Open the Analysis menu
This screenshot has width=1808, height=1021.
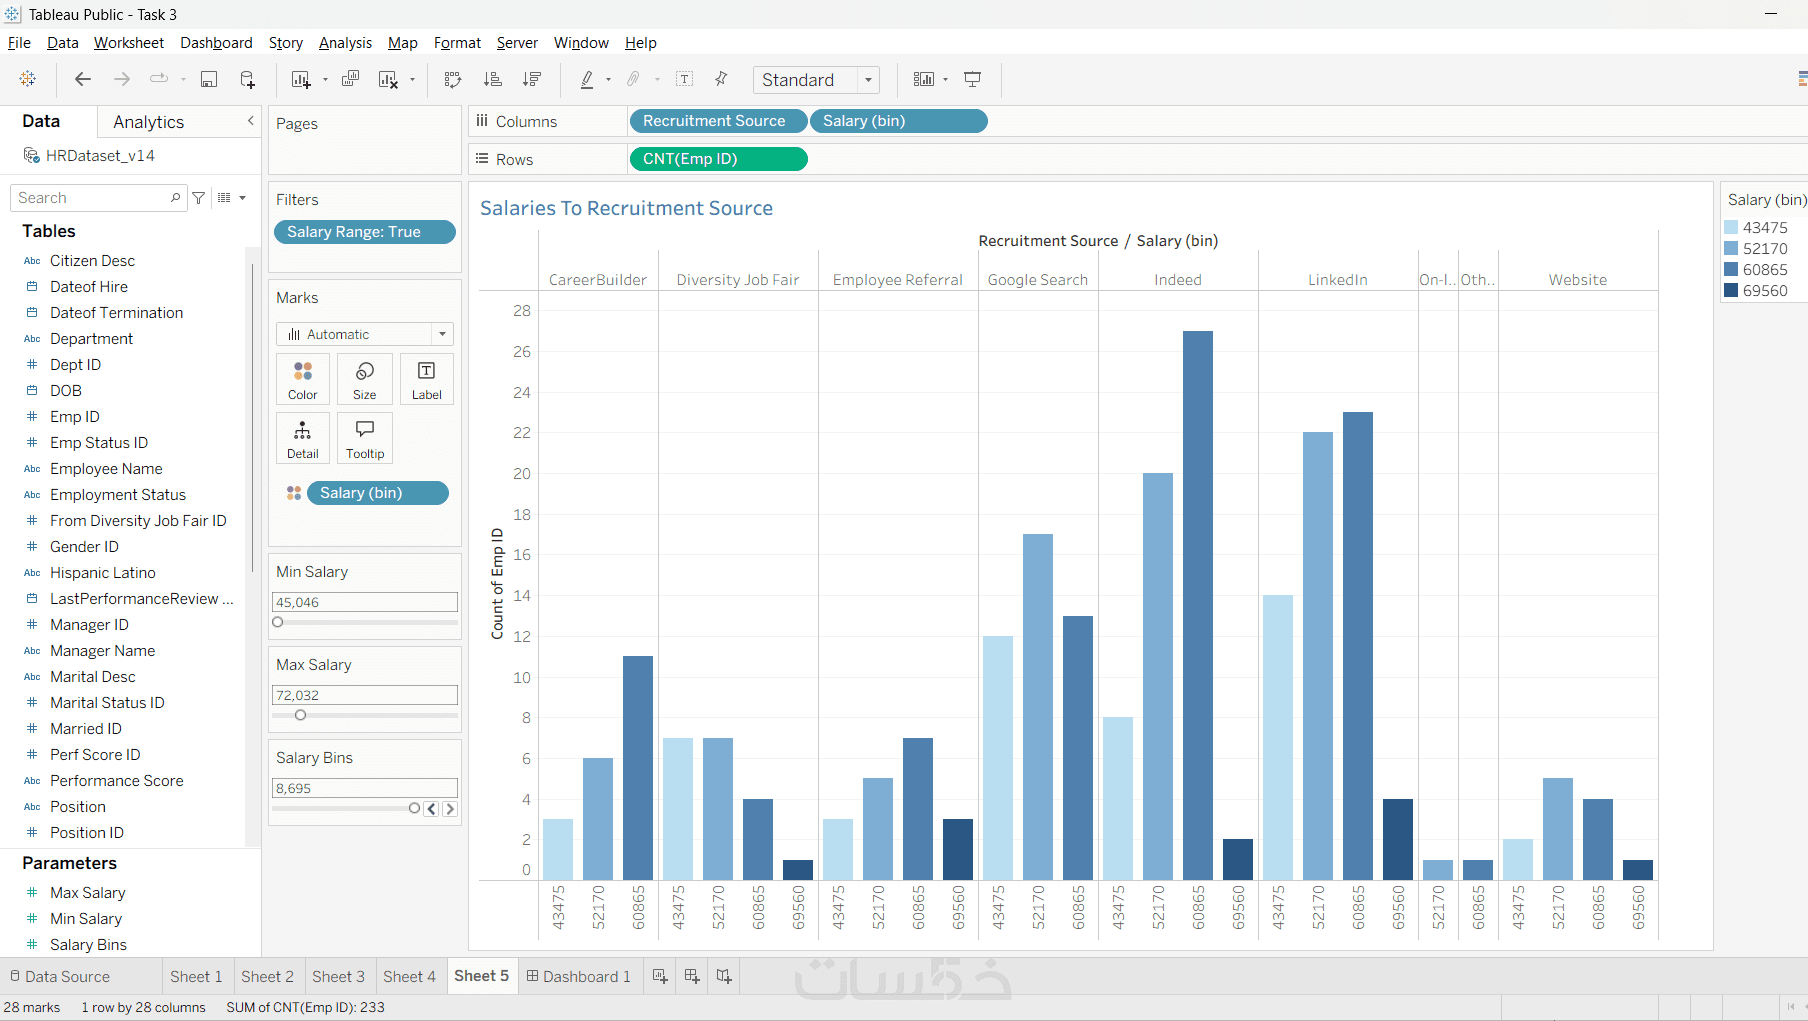[x=345, y=43]
